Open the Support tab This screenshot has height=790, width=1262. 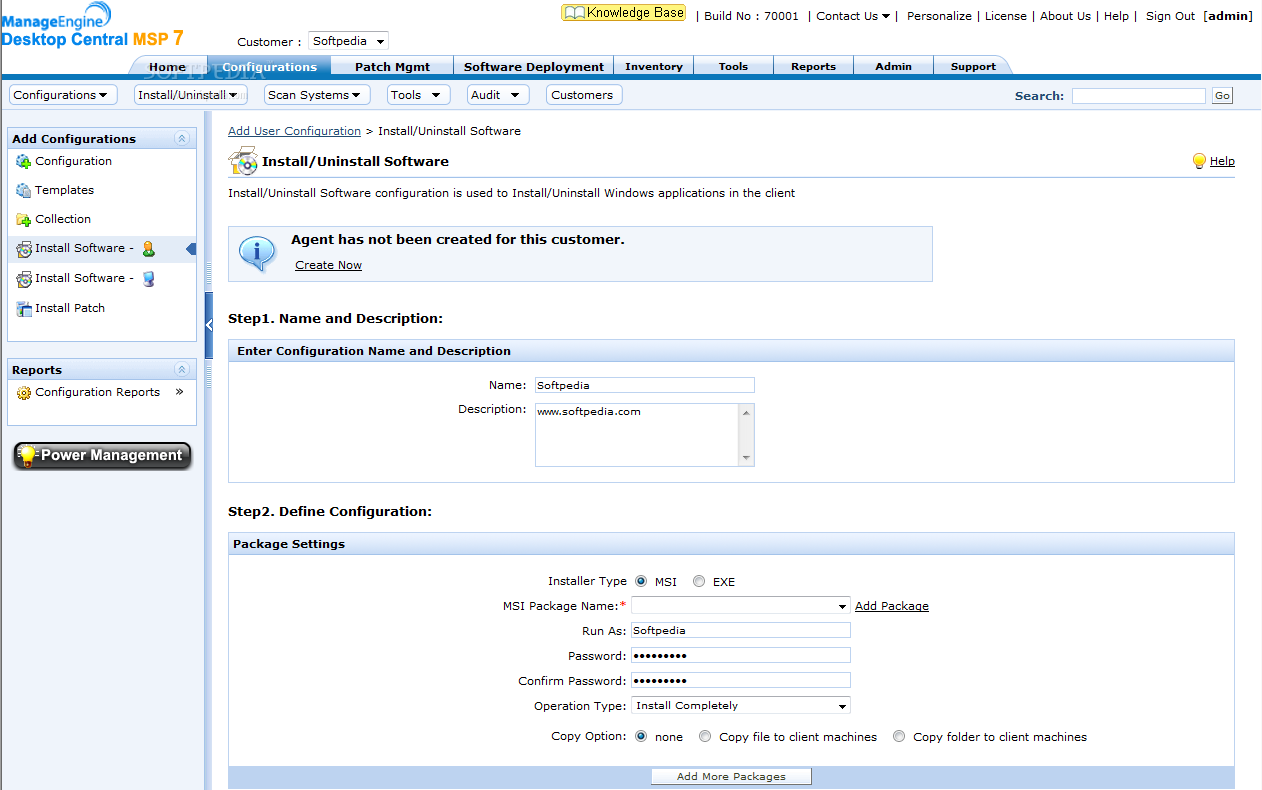click(x=973, y=67)
